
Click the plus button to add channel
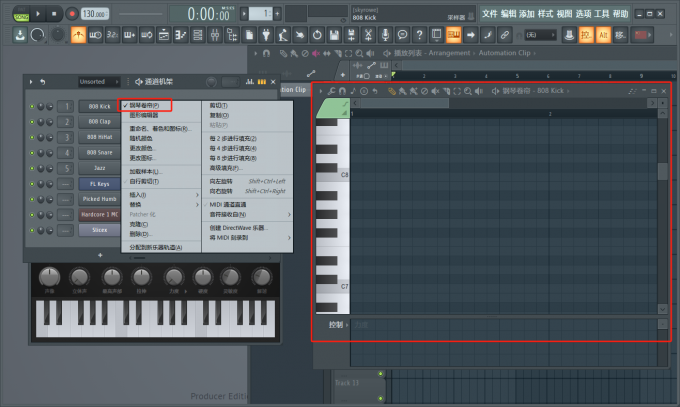click(x=100, y=255)
